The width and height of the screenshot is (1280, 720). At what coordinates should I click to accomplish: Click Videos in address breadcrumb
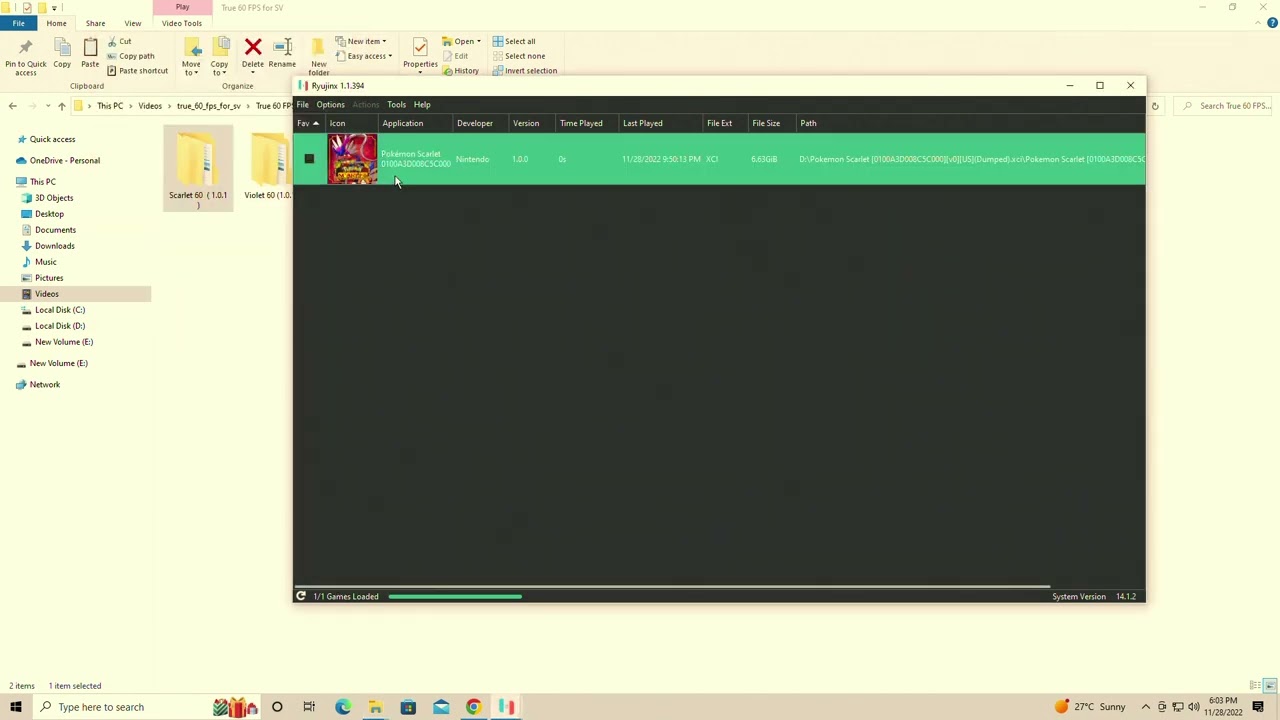point(150,105)
